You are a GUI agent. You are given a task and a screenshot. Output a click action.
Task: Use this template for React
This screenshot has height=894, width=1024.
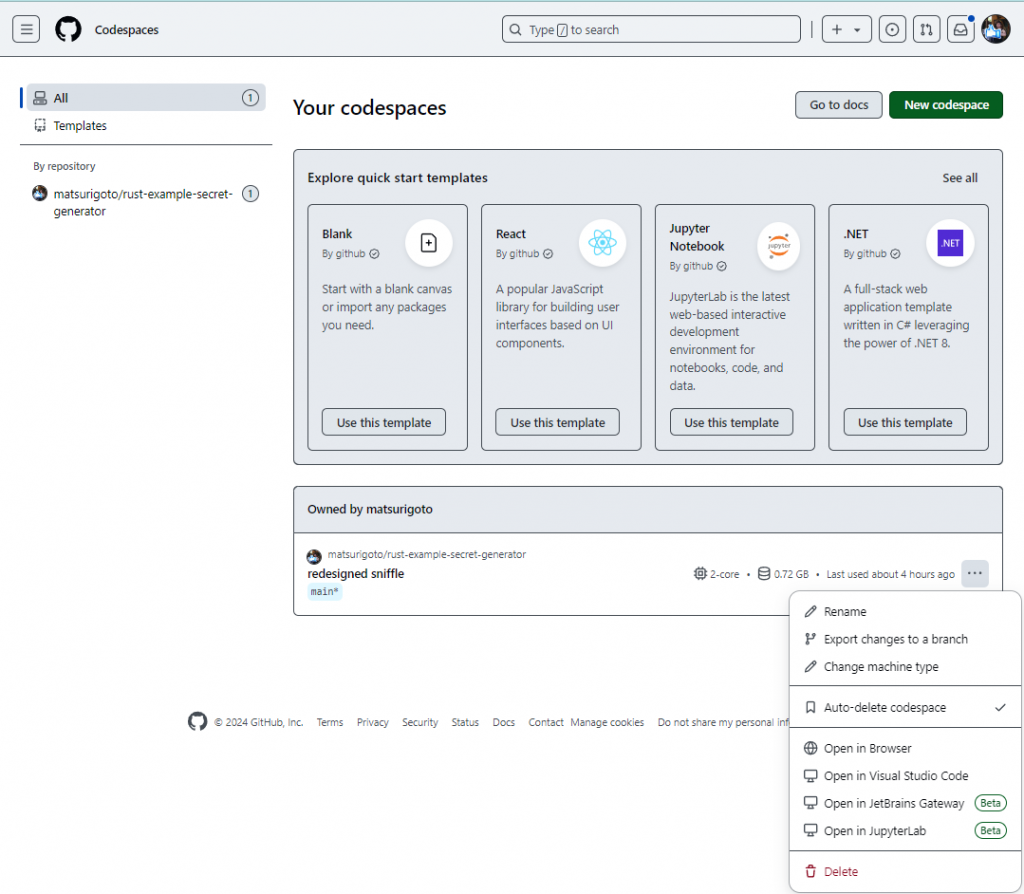(x=557, y=422)
